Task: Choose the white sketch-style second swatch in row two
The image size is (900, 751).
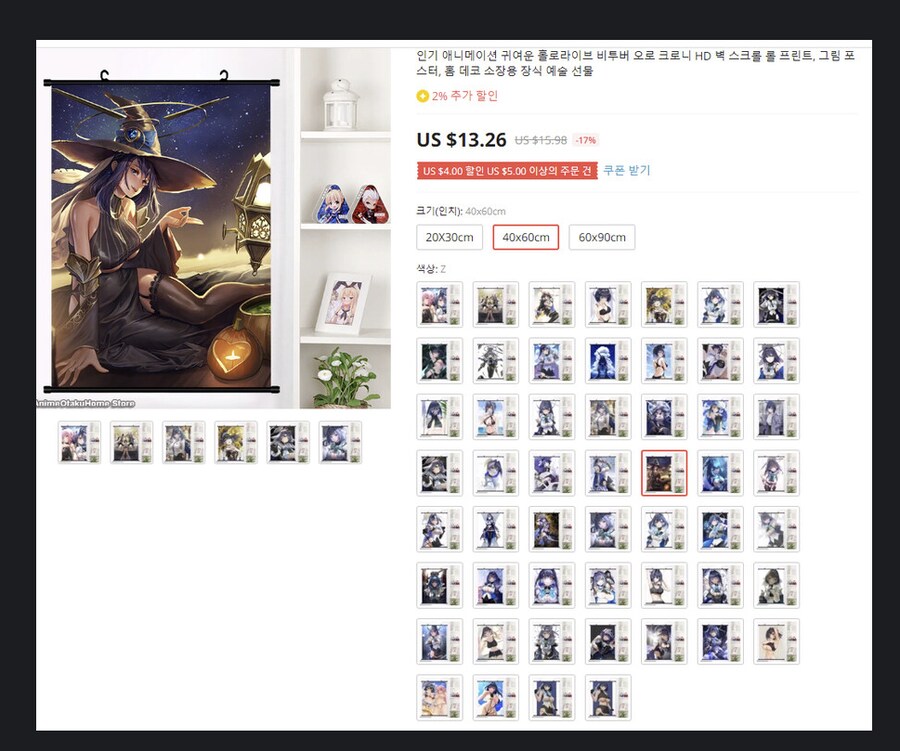Action: 496,361
